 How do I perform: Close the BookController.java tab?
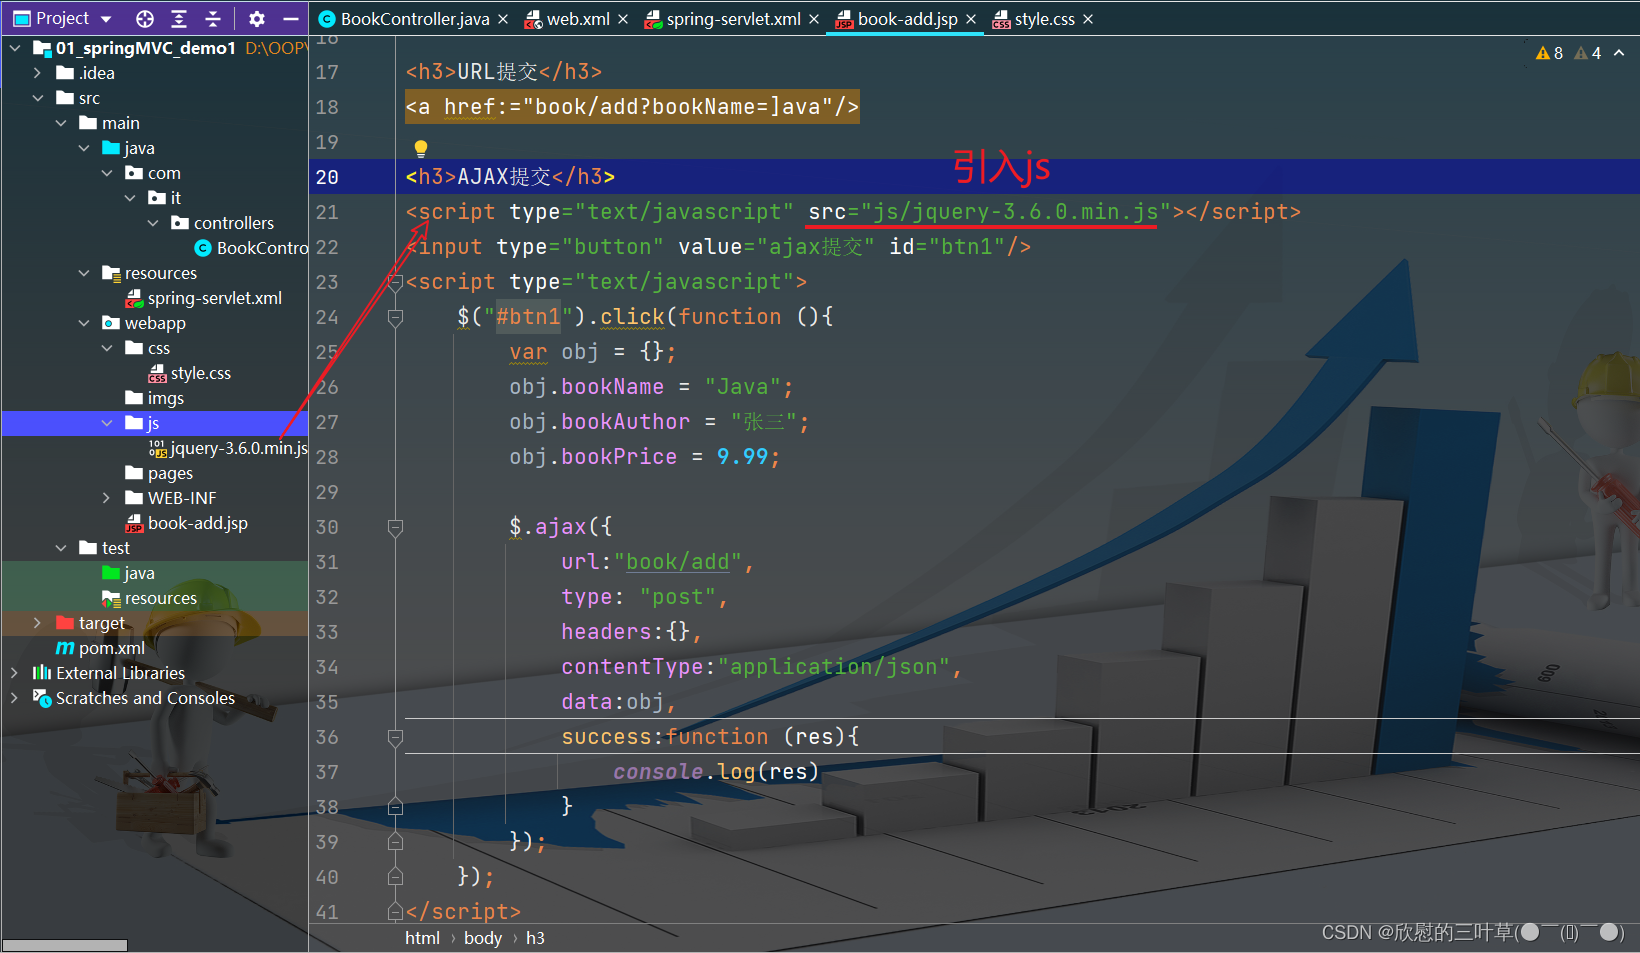[x=503, y=19]
